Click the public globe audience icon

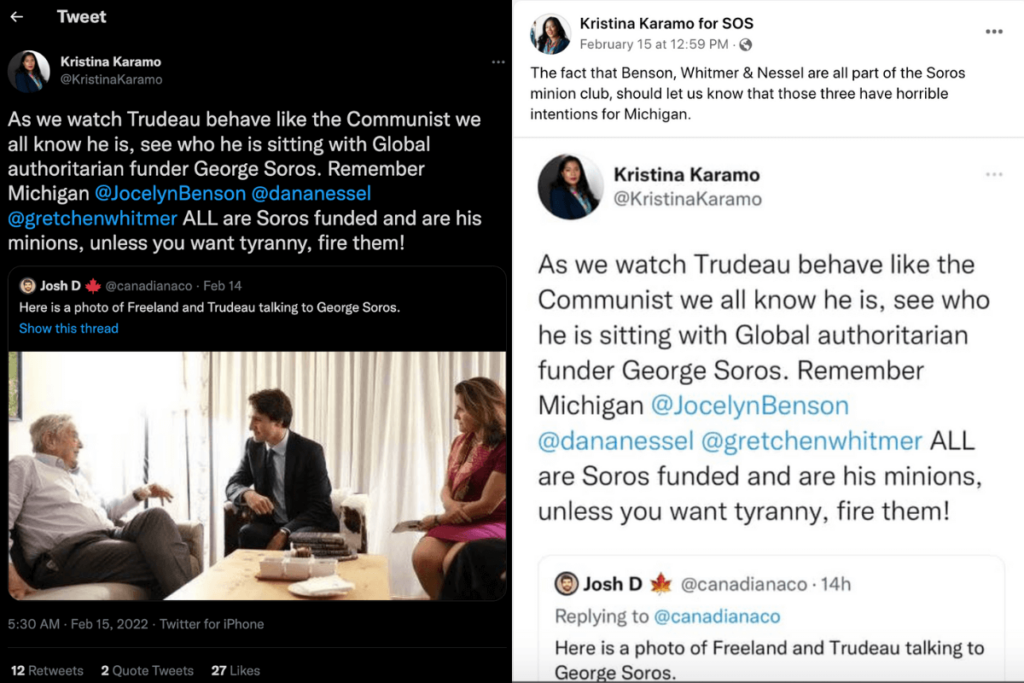[745, 45]
